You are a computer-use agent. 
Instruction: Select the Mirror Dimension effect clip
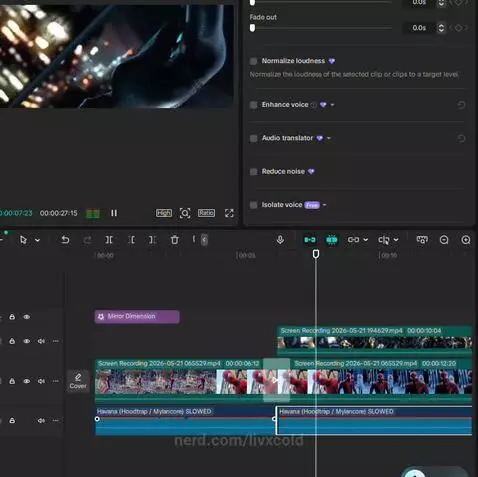[x=137, y=317]
